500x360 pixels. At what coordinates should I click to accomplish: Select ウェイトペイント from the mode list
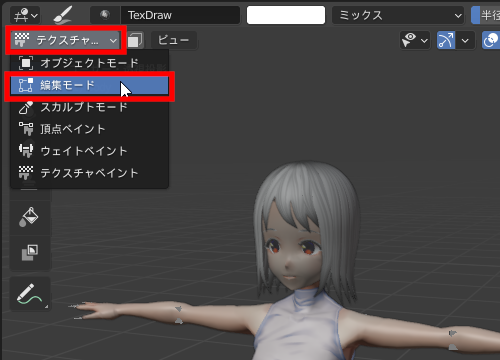point(89,151)
